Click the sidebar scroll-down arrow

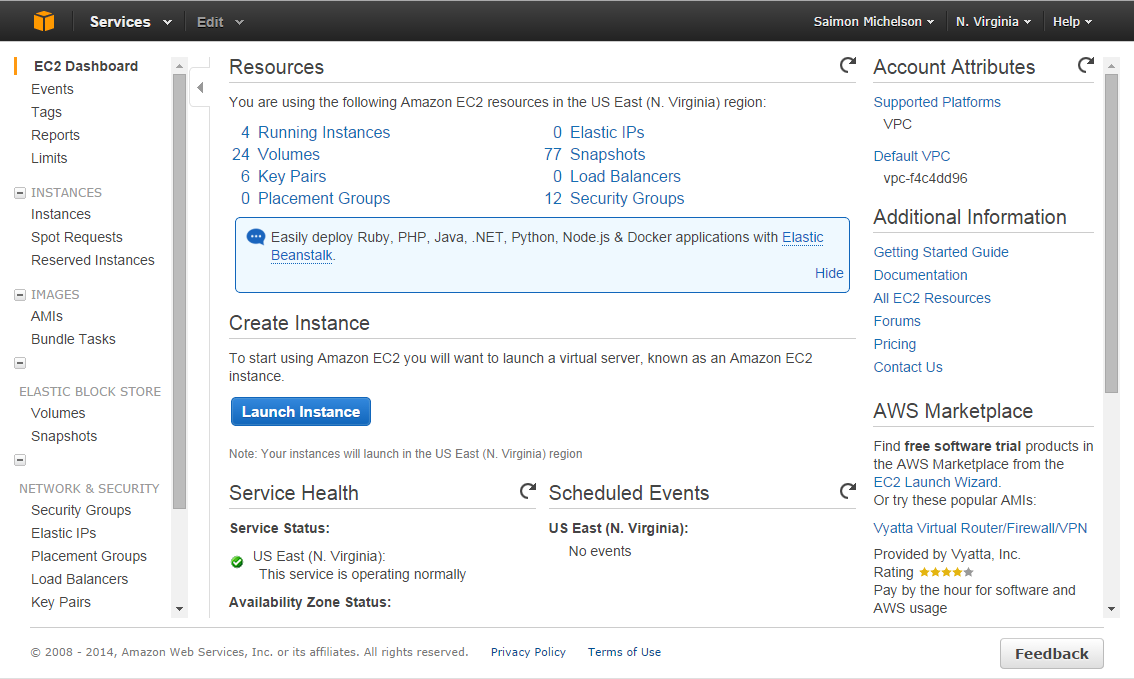point(179,609)
